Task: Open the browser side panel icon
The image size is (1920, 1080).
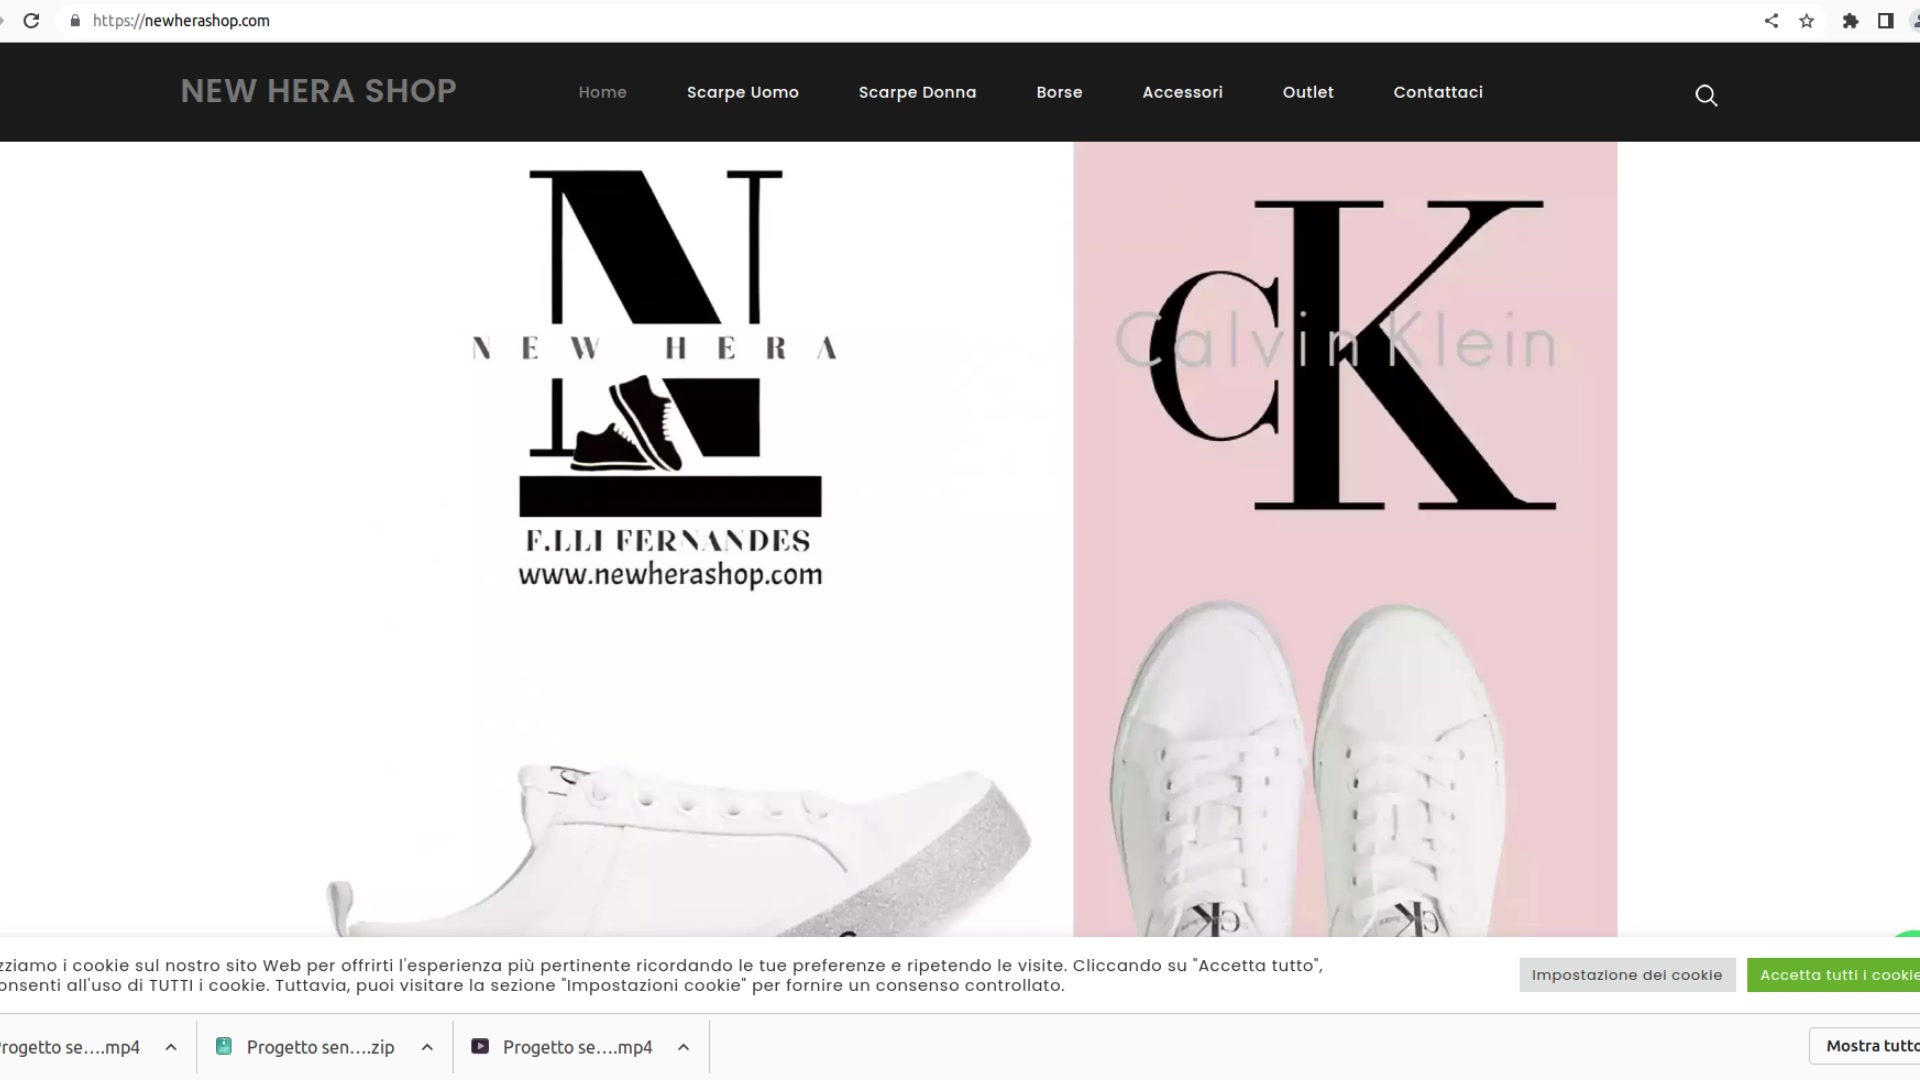Action: (1884, 20)
